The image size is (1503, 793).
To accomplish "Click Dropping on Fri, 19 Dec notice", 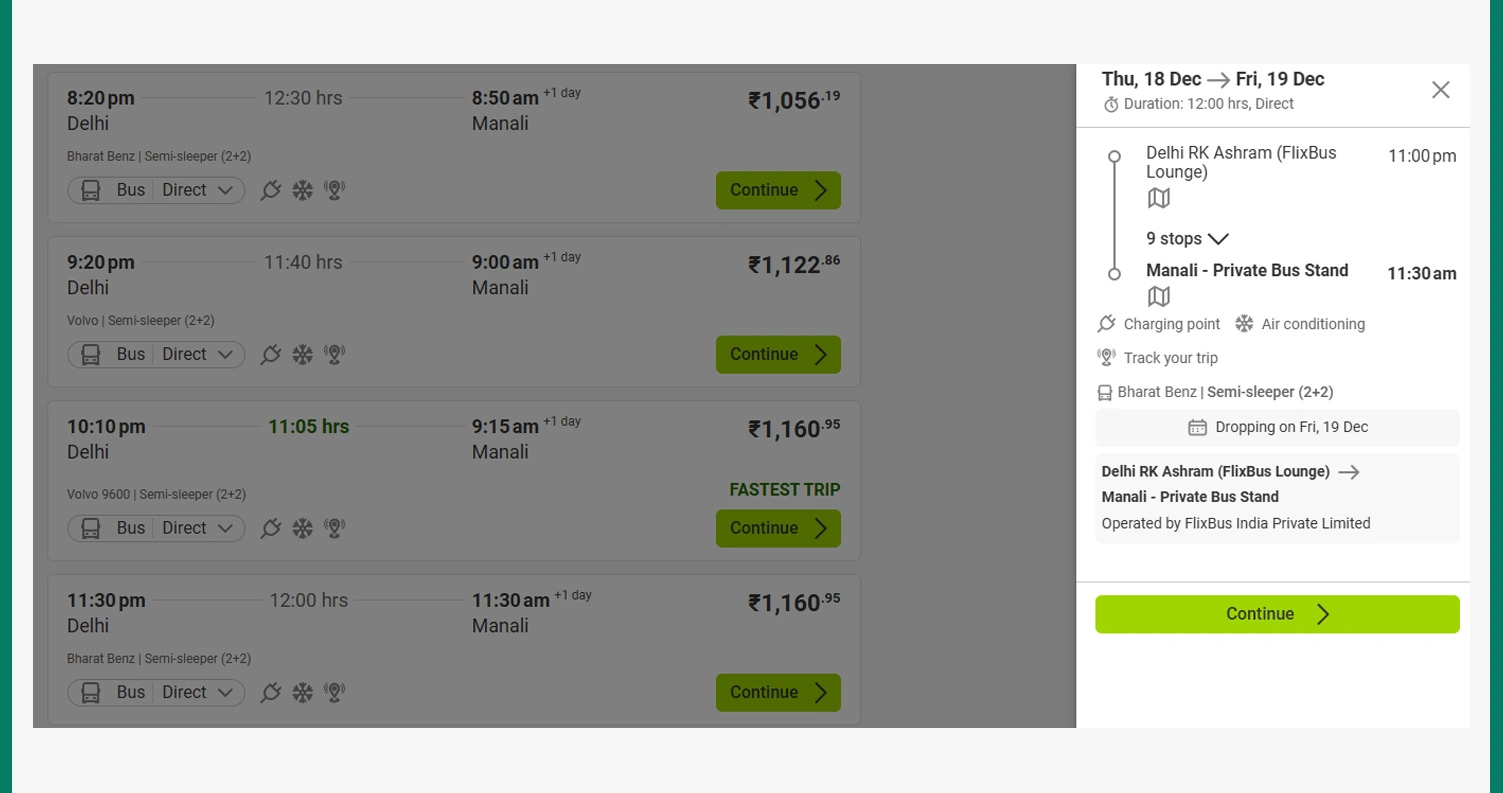I will (x=1277, y=427).
